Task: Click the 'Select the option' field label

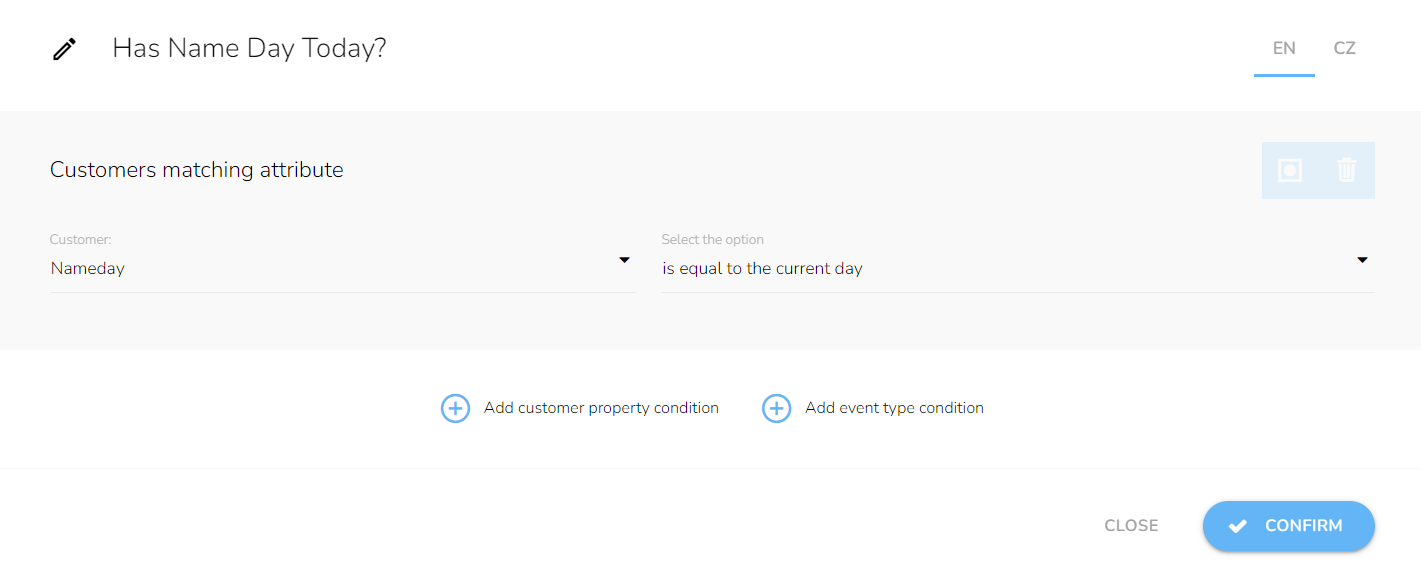Action: click(x=712, y=240)
